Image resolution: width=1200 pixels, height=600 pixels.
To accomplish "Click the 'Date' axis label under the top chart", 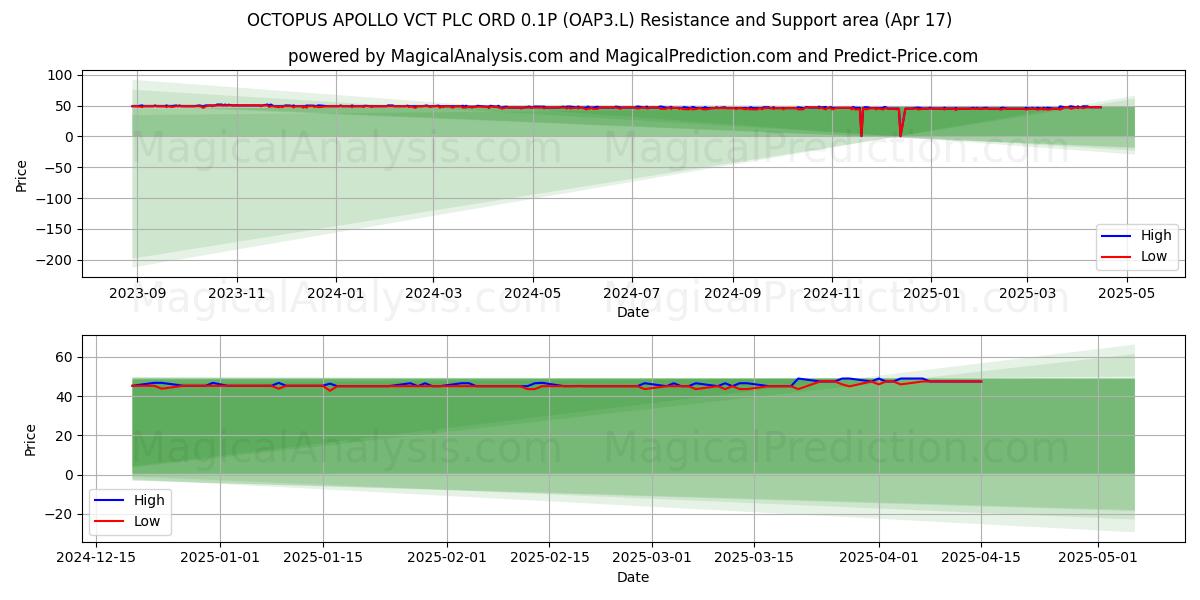I will tap(633, 313).
